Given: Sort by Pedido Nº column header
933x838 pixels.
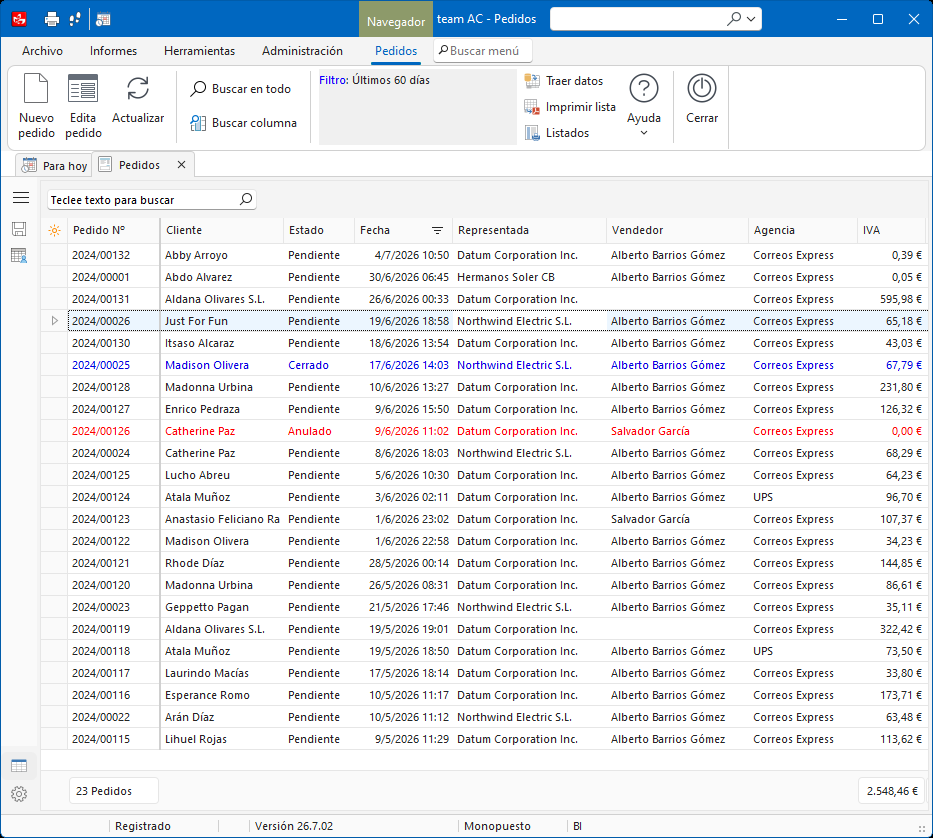Looking at the screenshot, I should [114, 230].
